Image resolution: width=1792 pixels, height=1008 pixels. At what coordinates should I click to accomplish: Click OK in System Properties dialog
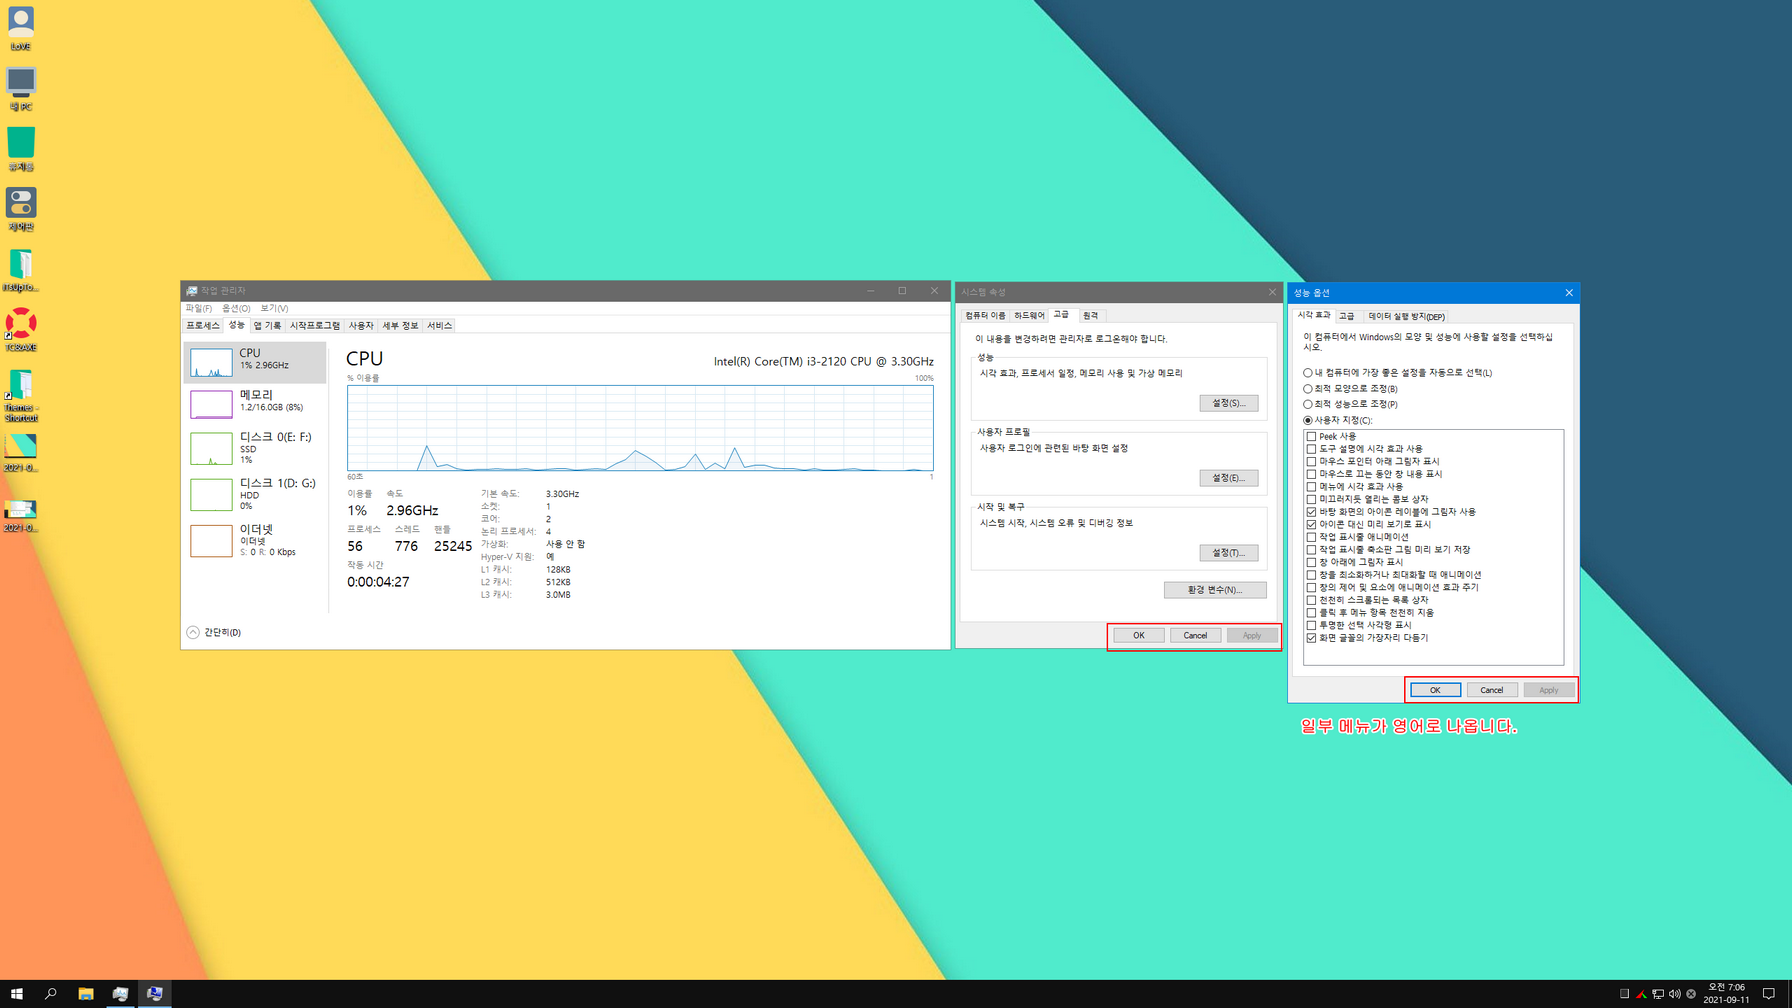pos(1138,636)
